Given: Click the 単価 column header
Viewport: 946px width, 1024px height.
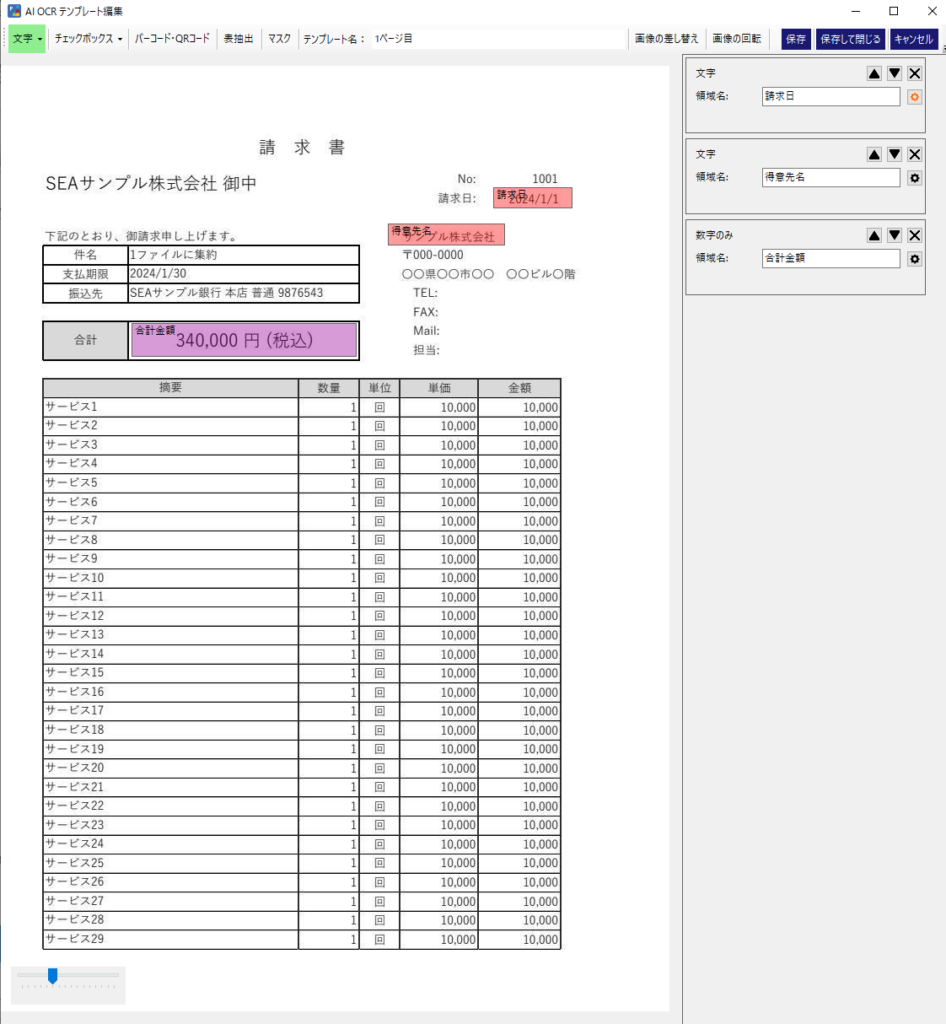Looking at the screenshot, I should 439,388.
